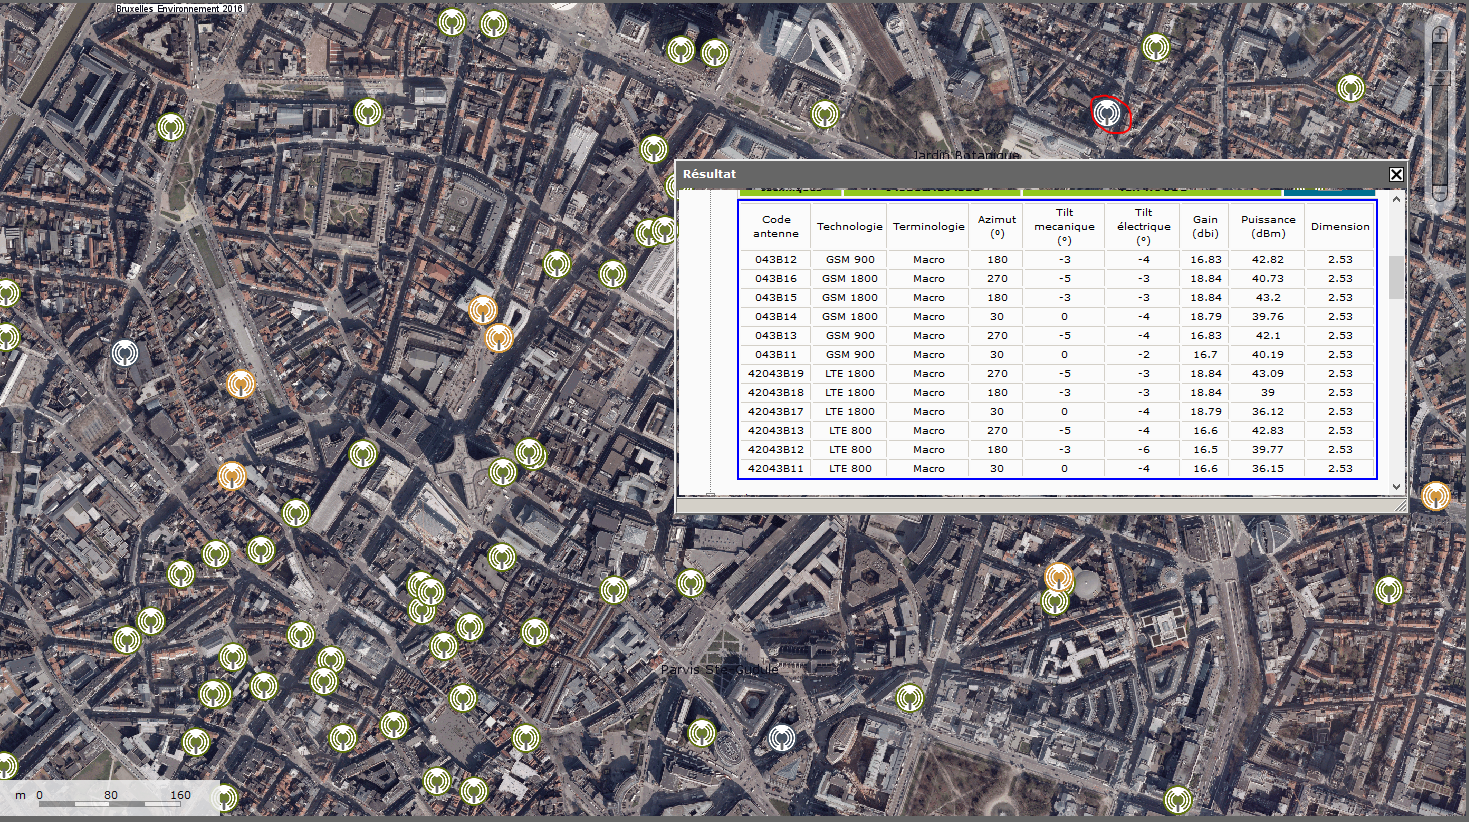Click the Gain (dbi) column header
The height and width of the screenshot is (822, 1469).
pyautogui.click(x=1206, y=226)
